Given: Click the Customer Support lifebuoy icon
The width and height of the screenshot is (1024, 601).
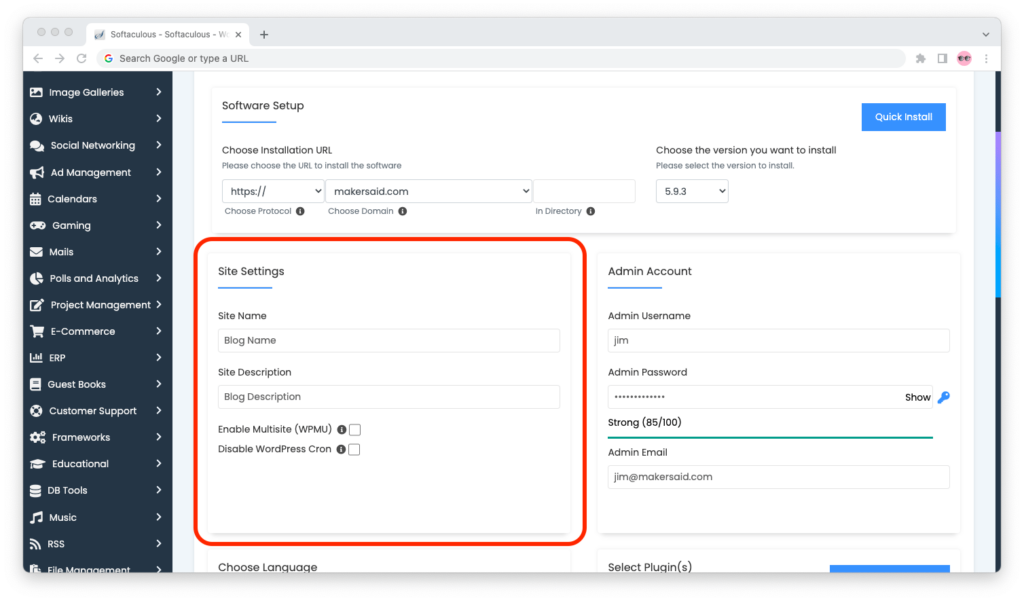Looking at the screenshot, I should [36, 411].
